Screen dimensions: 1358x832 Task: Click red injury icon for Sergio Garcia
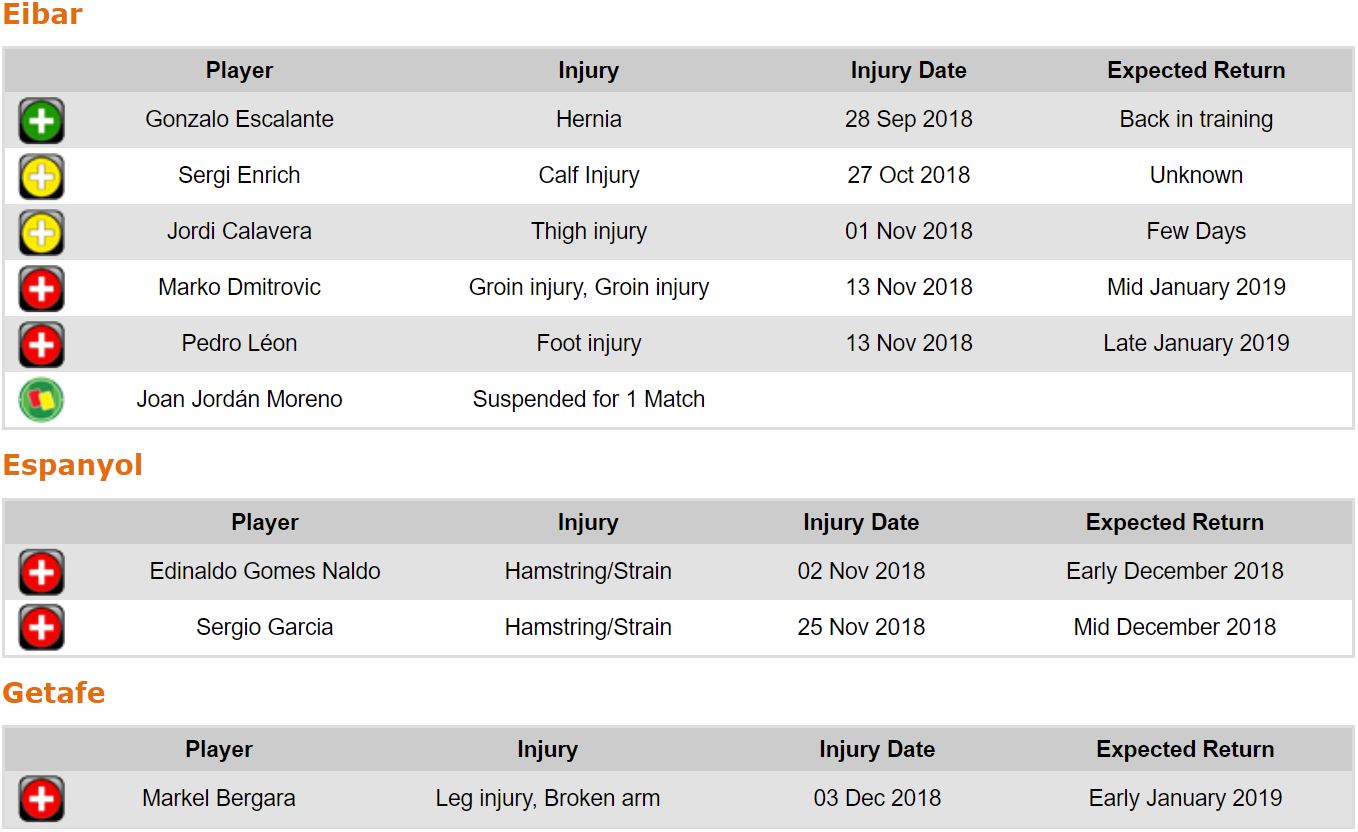point(41,628)
